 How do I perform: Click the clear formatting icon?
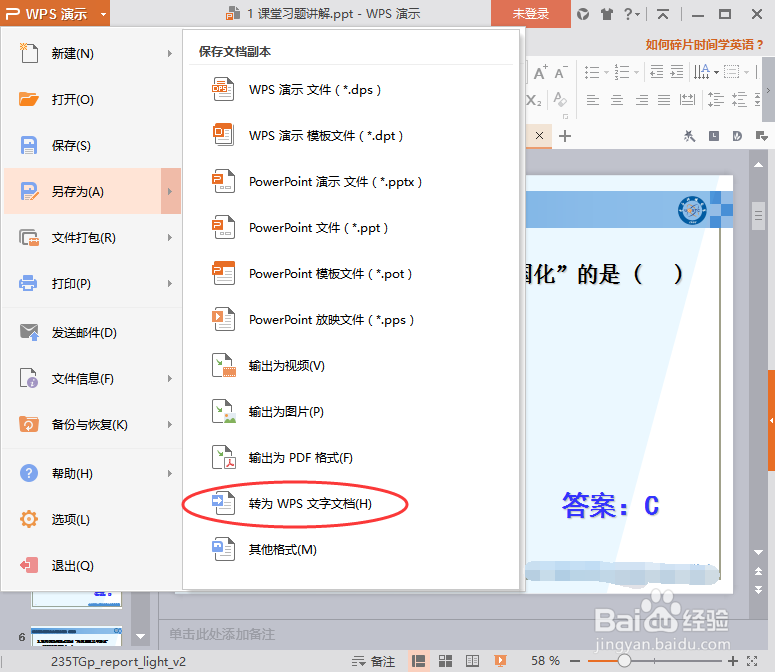[560, 100]
